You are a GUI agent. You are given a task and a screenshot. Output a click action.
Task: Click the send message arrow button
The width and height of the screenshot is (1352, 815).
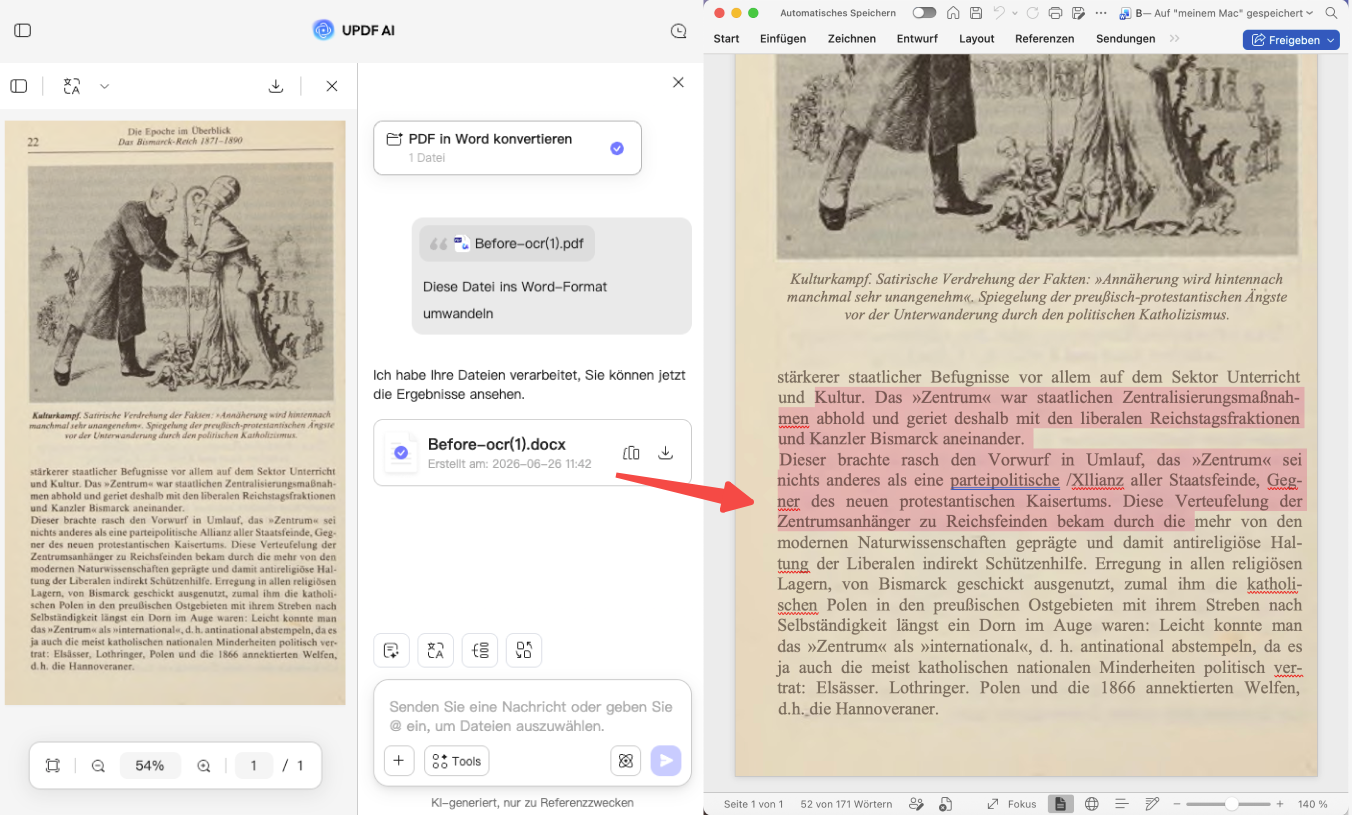pos(665,761)
